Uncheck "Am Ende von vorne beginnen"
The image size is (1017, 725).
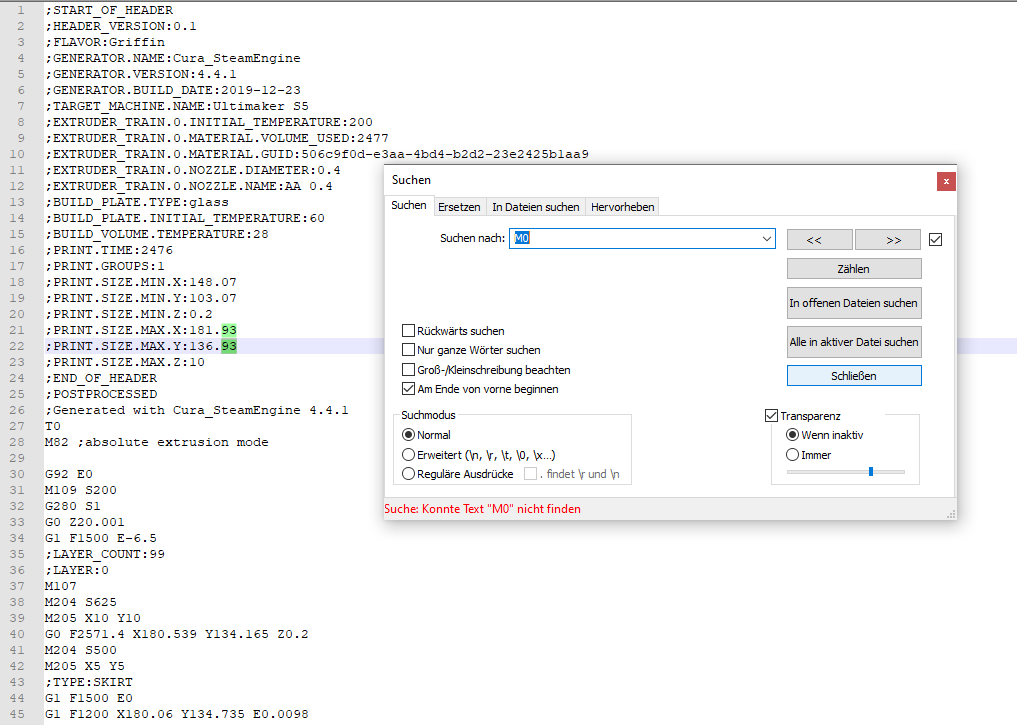click(409, 388)
